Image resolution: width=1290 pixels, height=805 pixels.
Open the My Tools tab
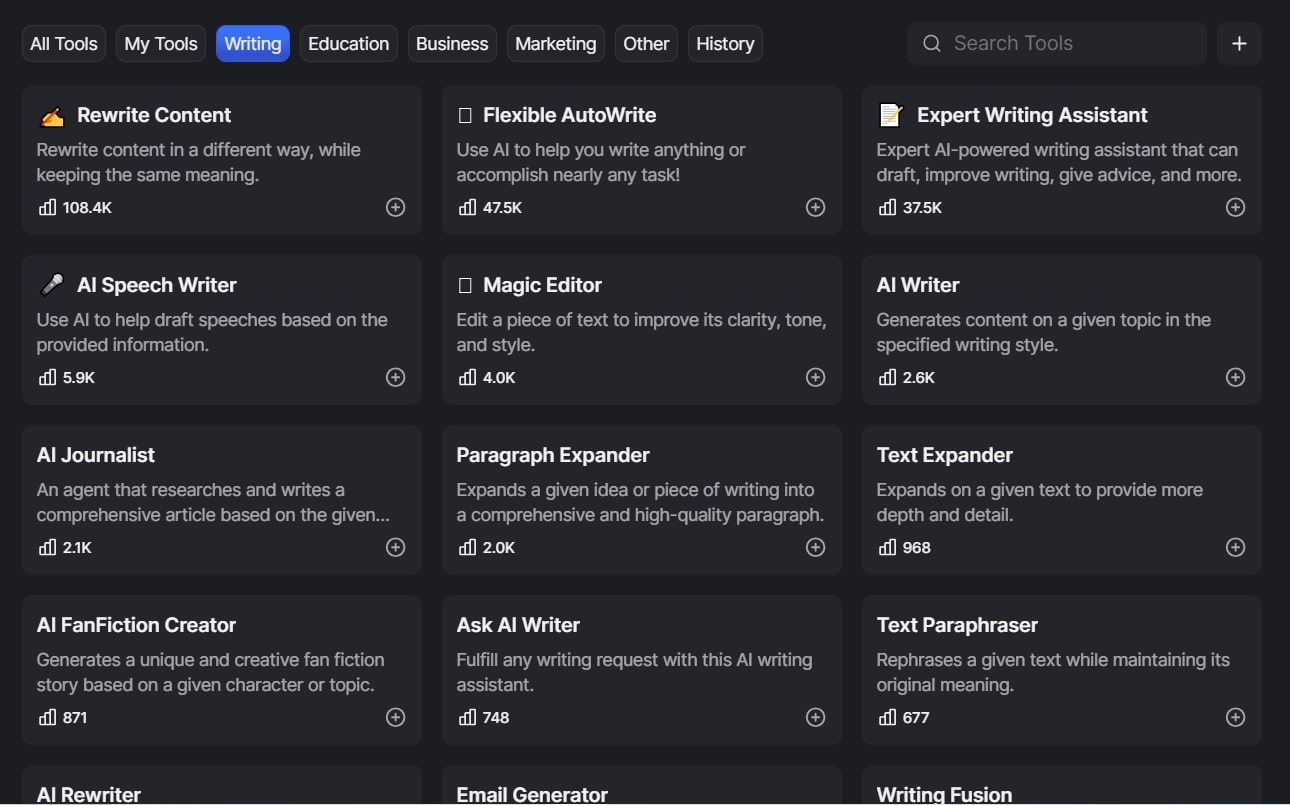[x=161, y=44]
